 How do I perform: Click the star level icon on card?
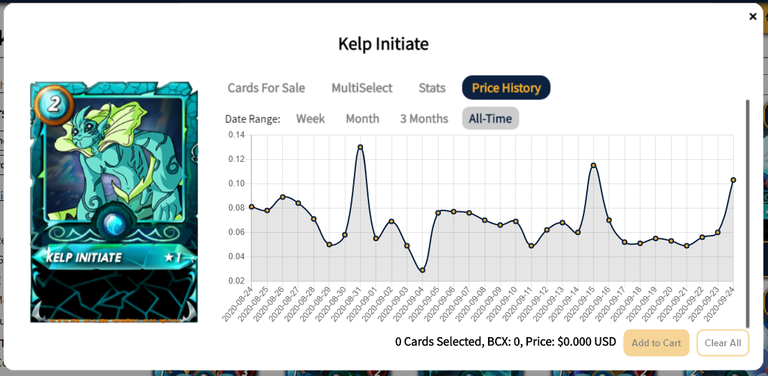coord(172,257)
